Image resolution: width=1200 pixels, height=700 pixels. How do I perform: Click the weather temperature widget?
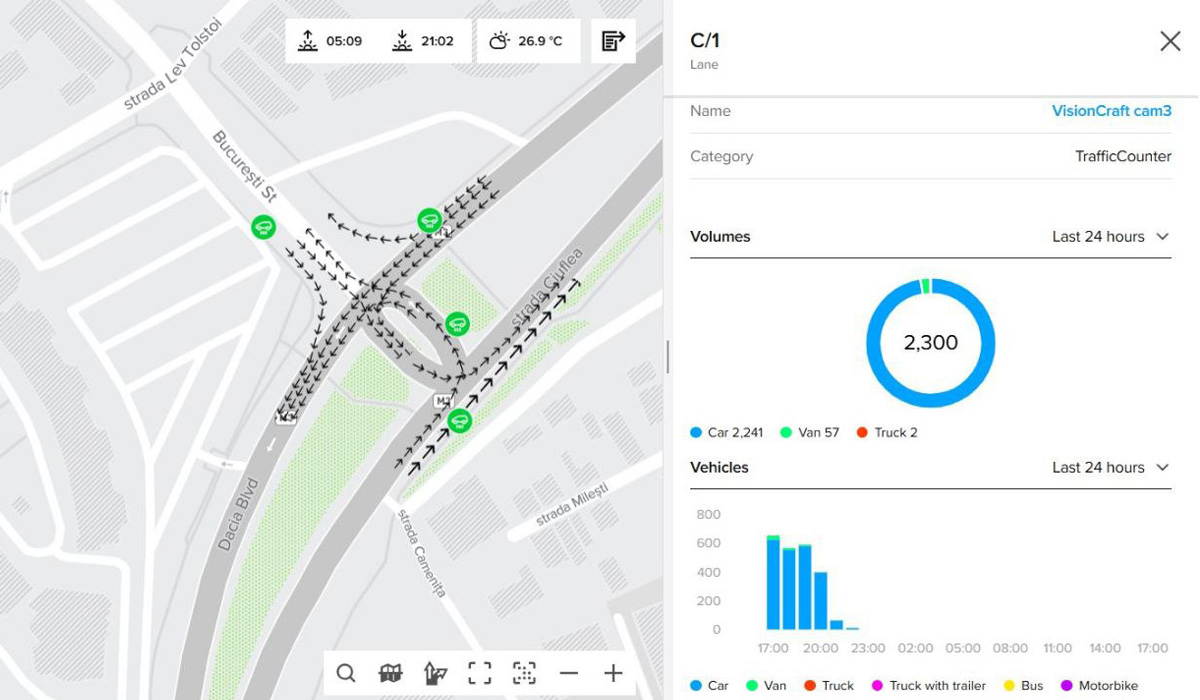(527, 41)
